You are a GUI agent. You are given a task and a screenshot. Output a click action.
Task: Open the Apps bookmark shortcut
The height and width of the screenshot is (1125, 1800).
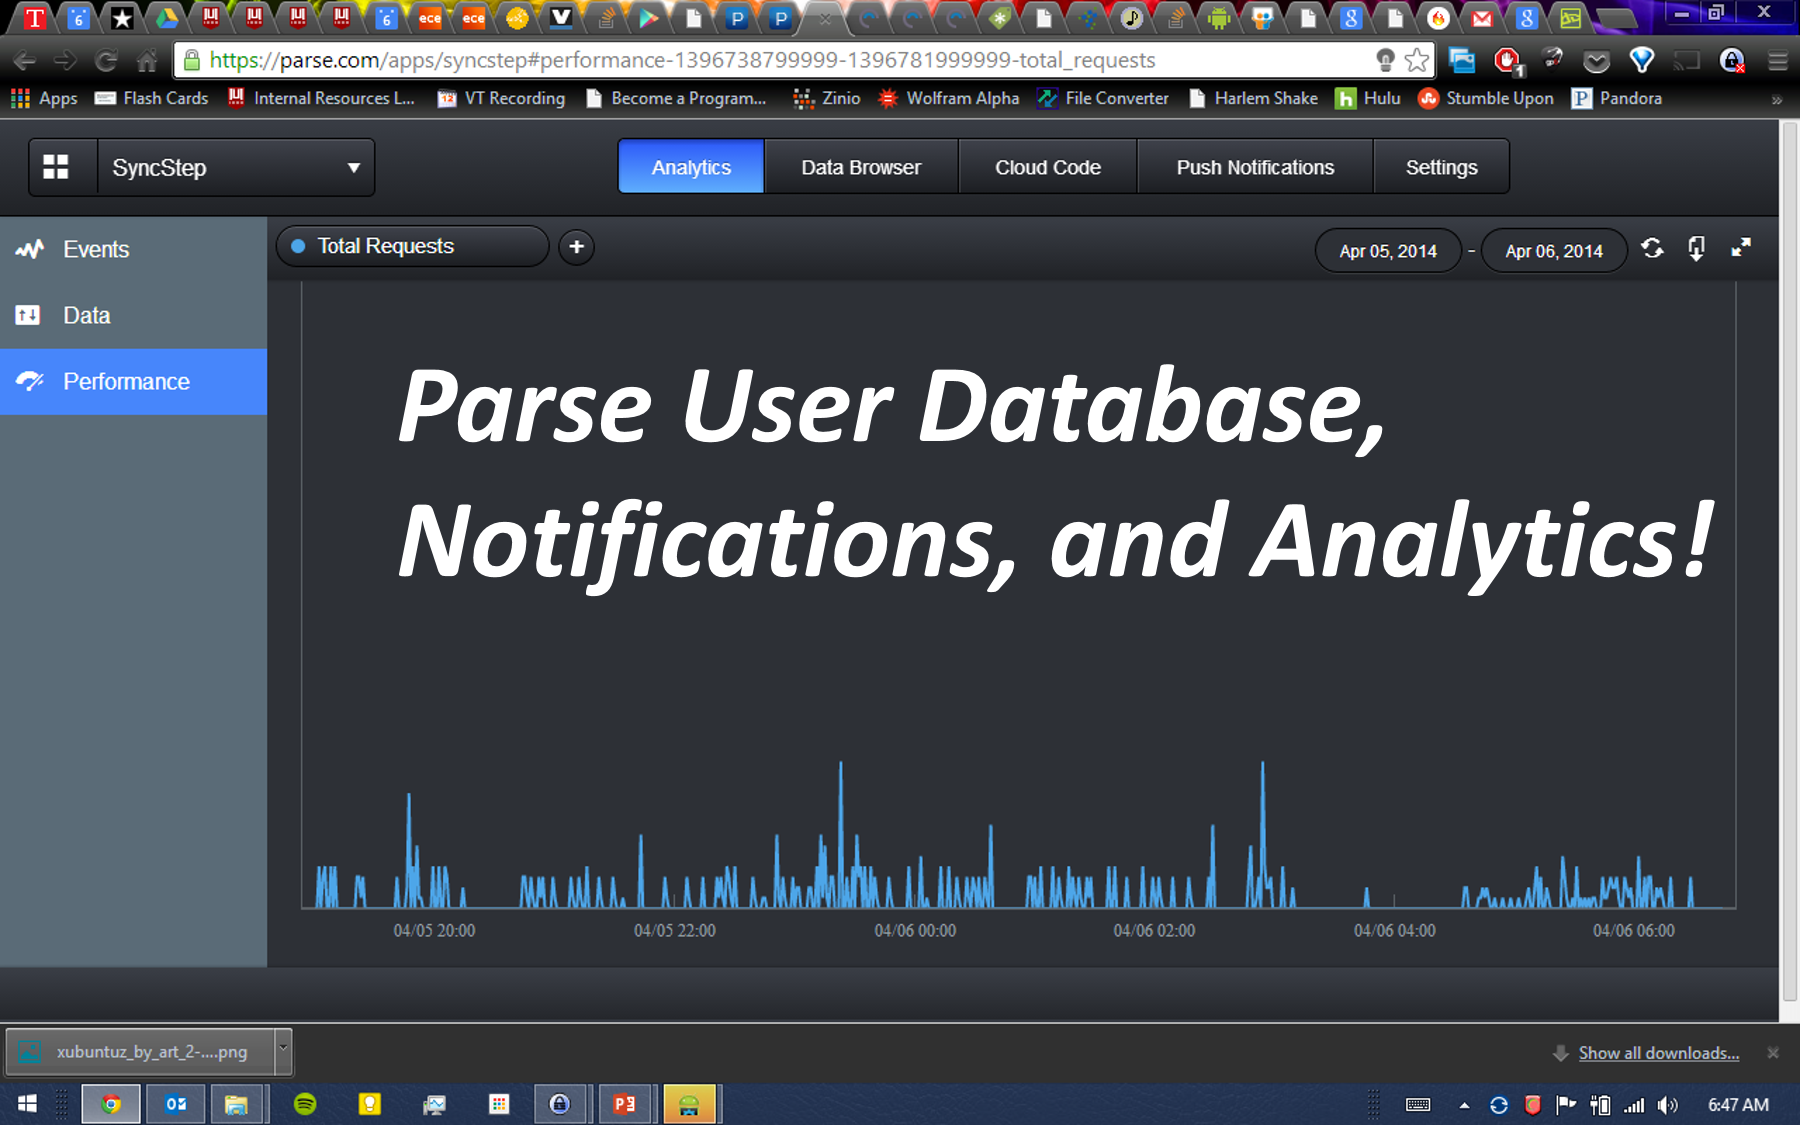(x=44, y=98)
